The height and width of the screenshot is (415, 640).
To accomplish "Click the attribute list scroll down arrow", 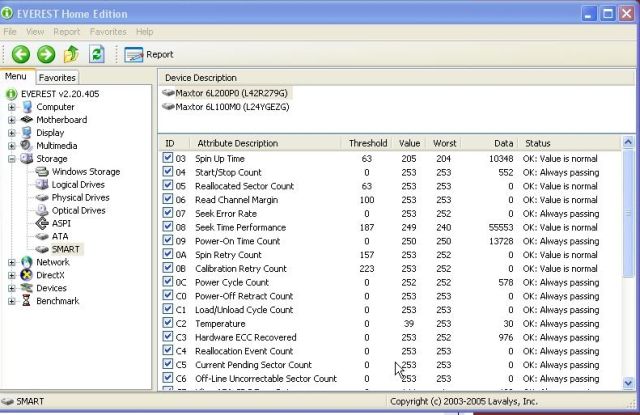I will (628, 383).
